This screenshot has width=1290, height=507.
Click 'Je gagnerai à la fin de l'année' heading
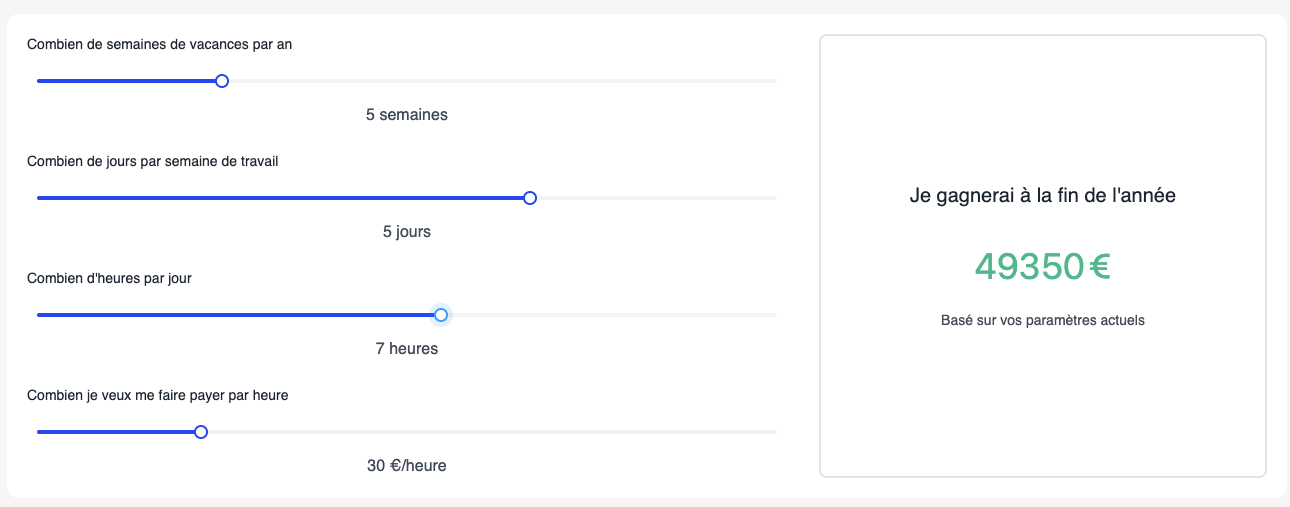[x=1042, y=196]
